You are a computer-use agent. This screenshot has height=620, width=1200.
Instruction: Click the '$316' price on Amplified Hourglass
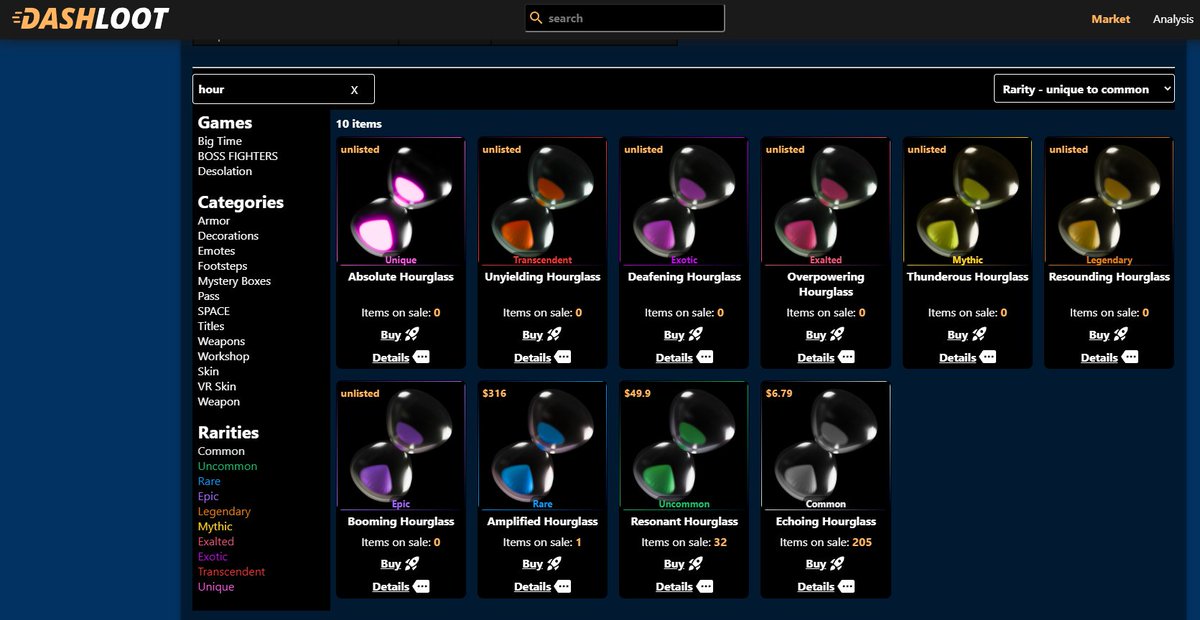tap(494, 393)
